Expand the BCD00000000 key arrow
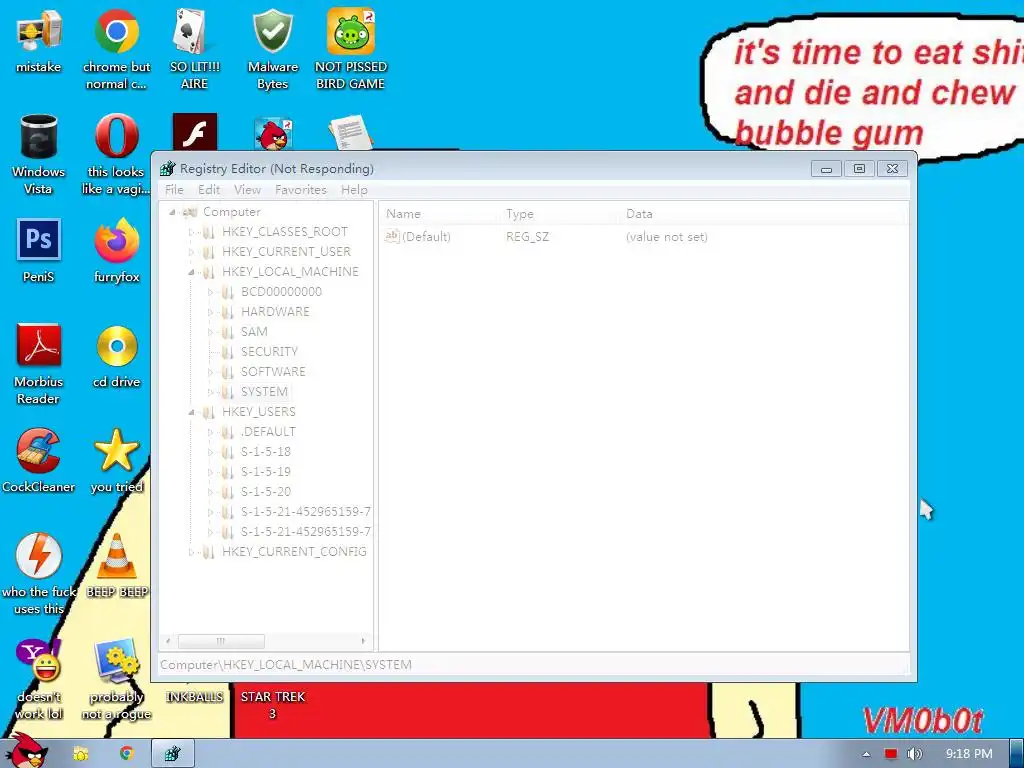The image size is (1024, 768). pos(210,292)
